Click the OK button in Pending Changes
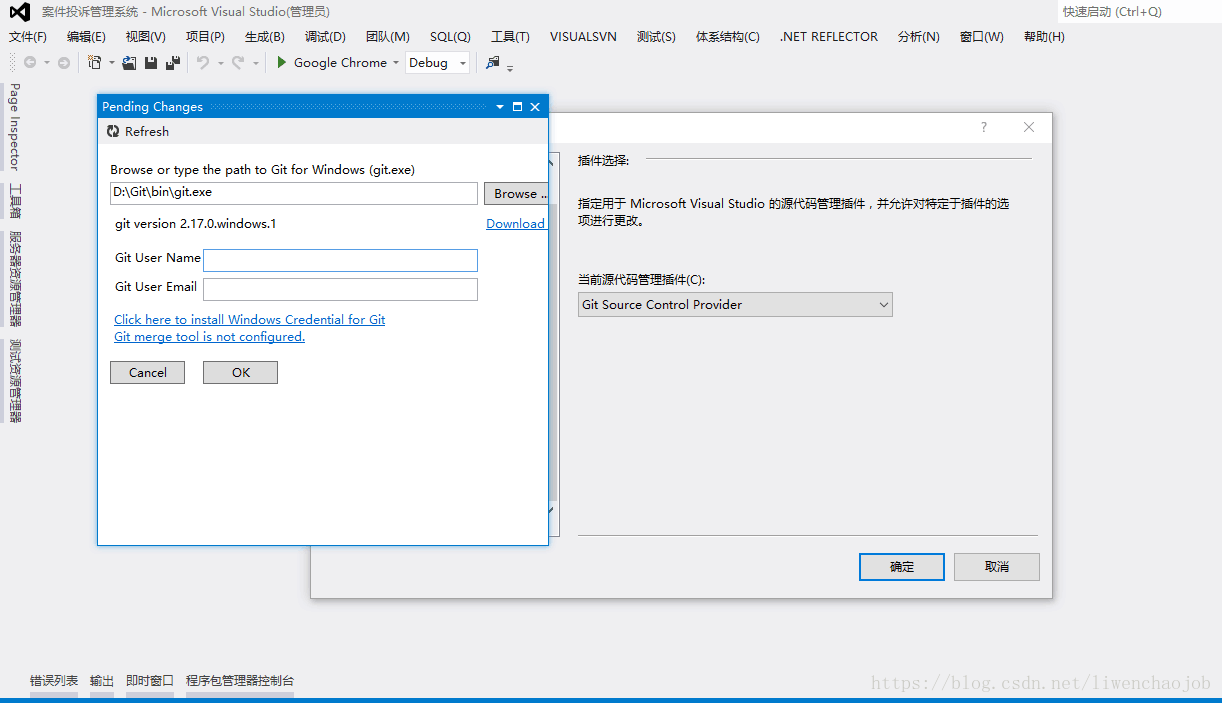This screenshot has height=703, width=1222. [x=240, y=372]
